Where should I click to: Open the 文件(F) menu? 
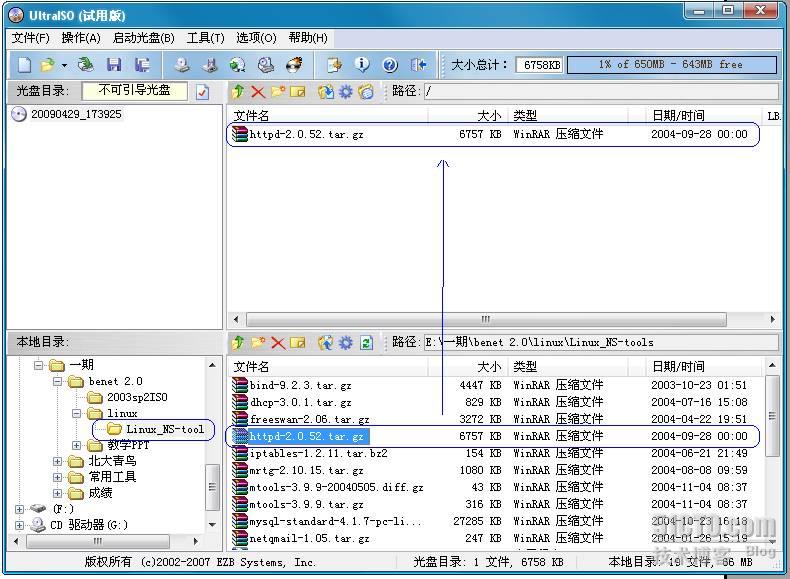coord(30,38)
